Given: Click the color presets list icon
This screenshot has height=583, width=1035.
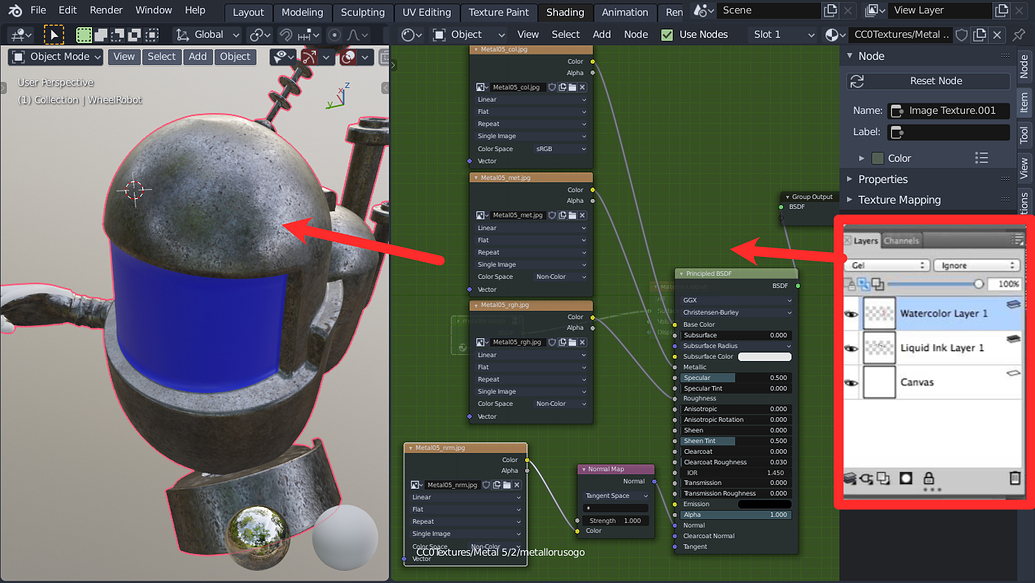Looking at the screenshot, I should point(982,158).
